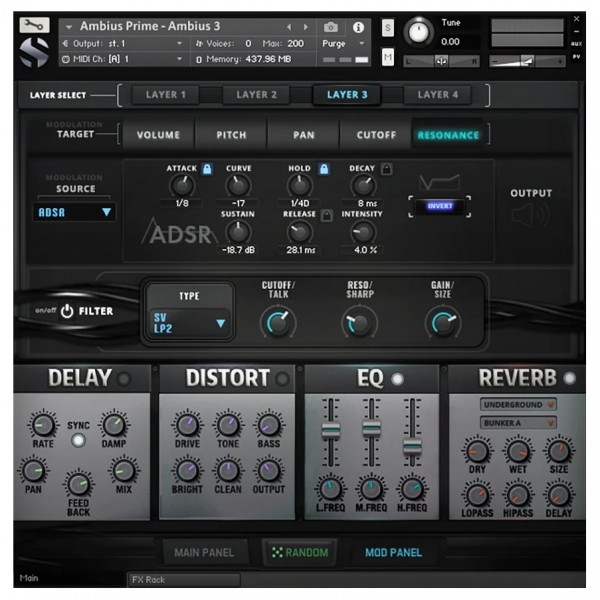This screenshot has height=600, width=600.
Task: Open the Output st. 1 dropdown
Action: click(x=124, y=44)
